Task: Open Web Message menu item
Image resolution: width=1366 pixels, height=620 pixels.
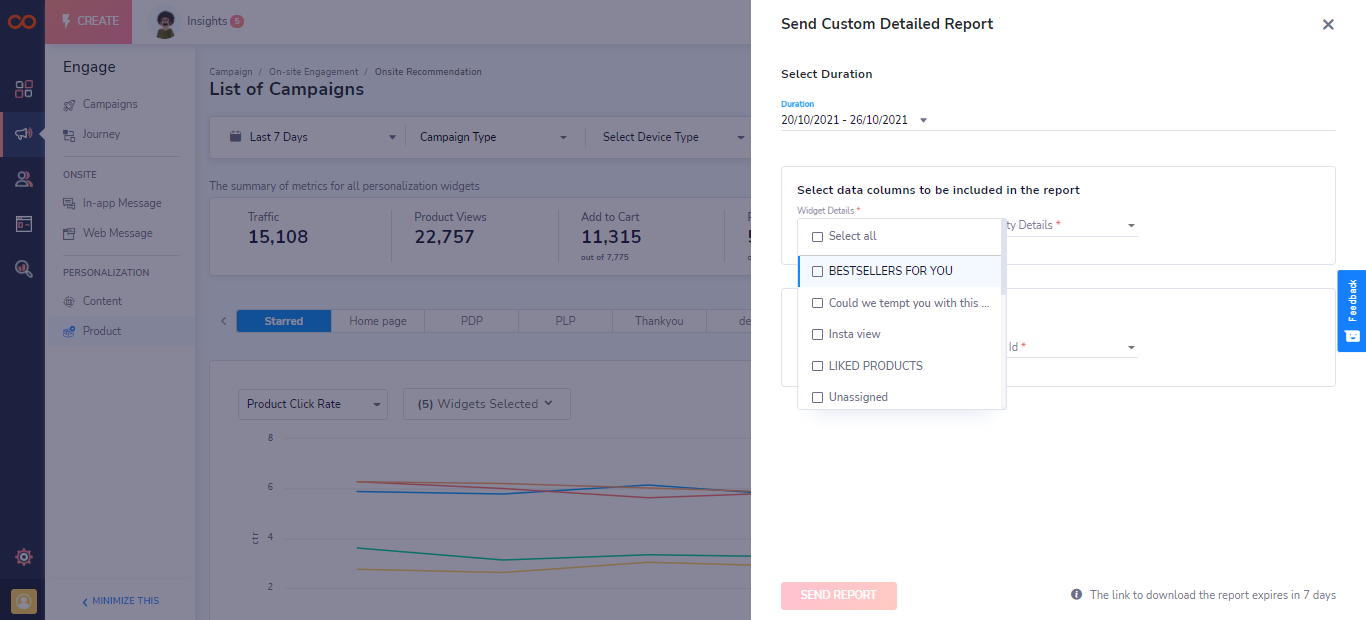Action: tap(118, 233)
